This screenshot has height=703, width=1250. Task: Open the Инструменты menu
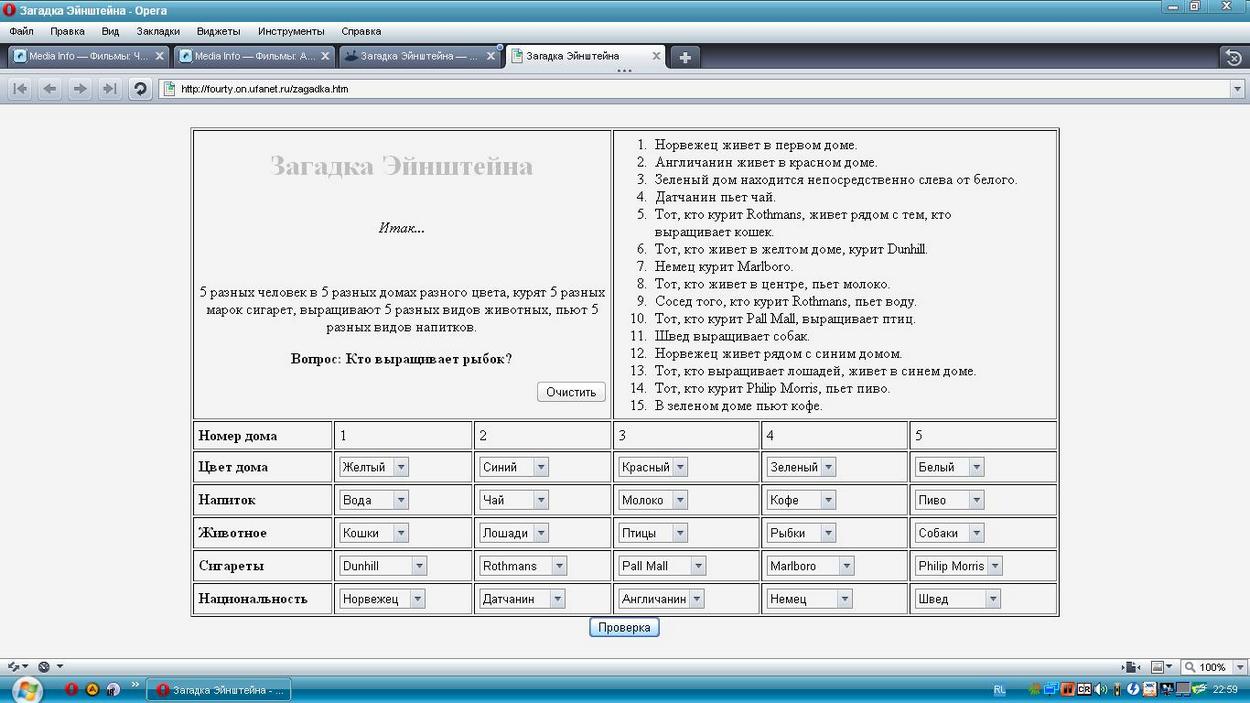click(291, 31)
